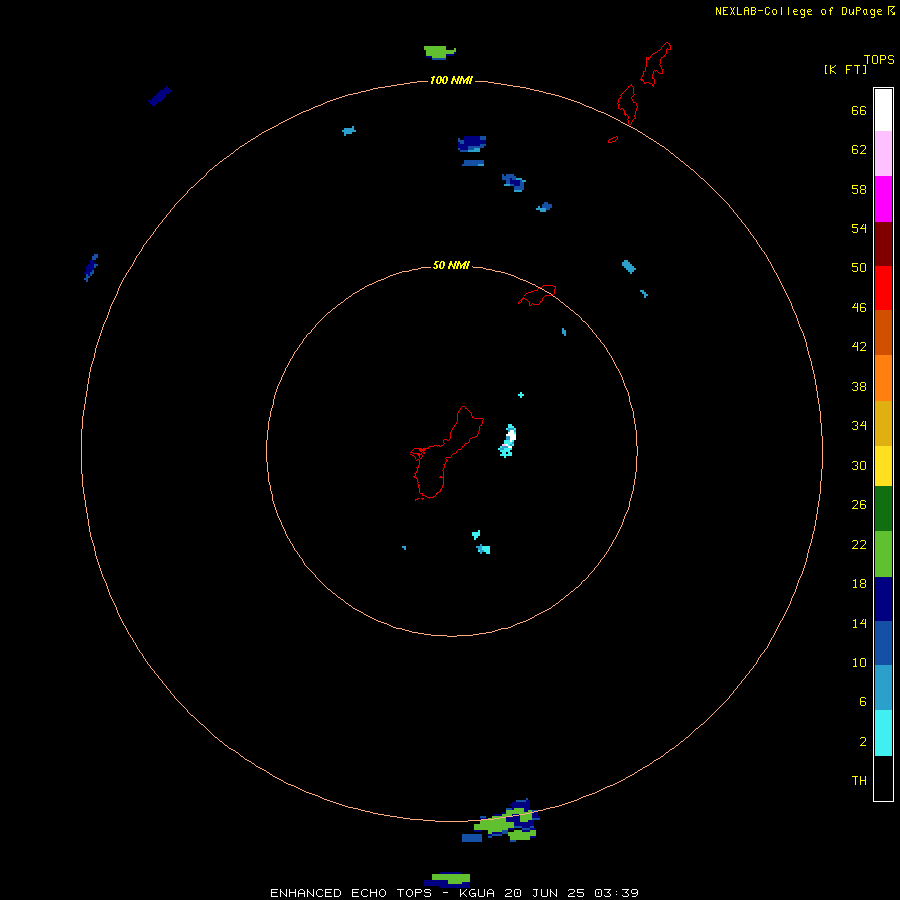This screenshot has width=900, height=900.
Task: Click the light pink legend swatch
Action: click(883, 153)
